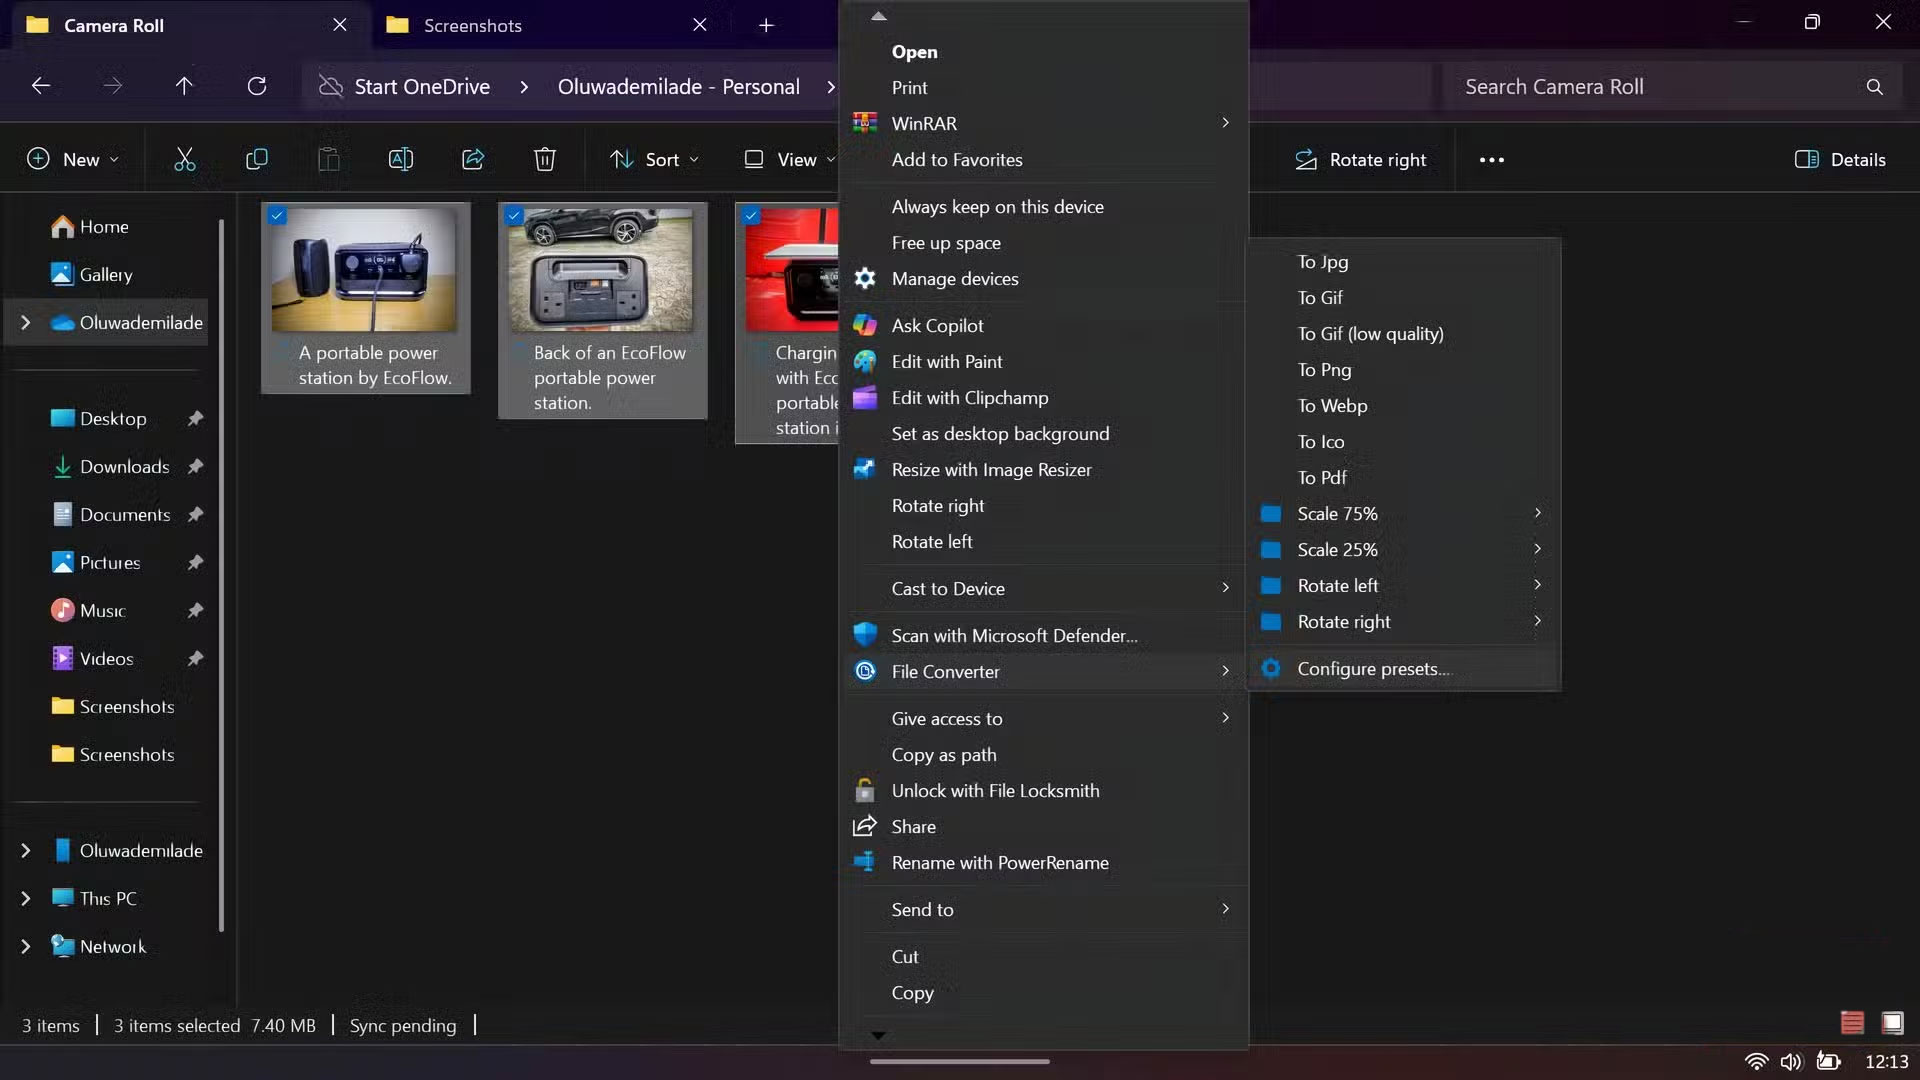Open the three-dot See more menu
Viewport: 1920px width, 1080px height.
coord(1491,160)
